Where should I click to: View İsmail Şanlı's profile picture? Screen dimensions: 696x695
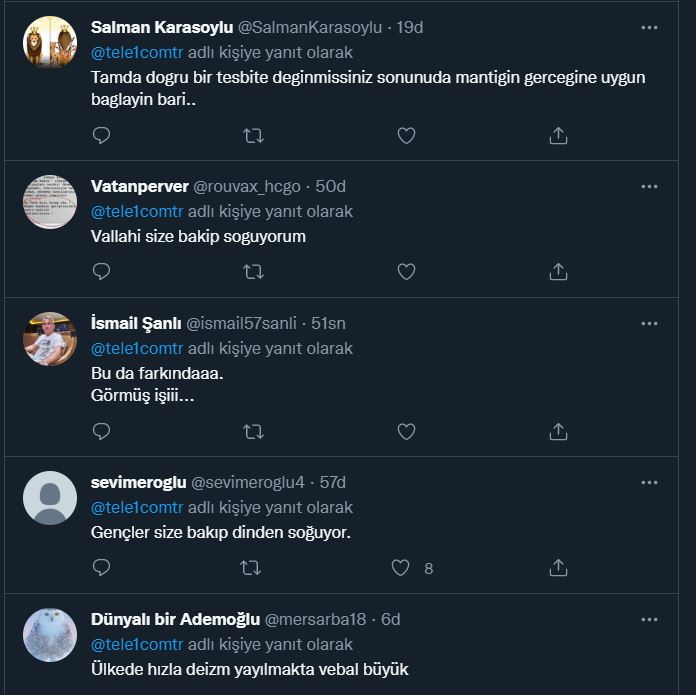[50, 339]
